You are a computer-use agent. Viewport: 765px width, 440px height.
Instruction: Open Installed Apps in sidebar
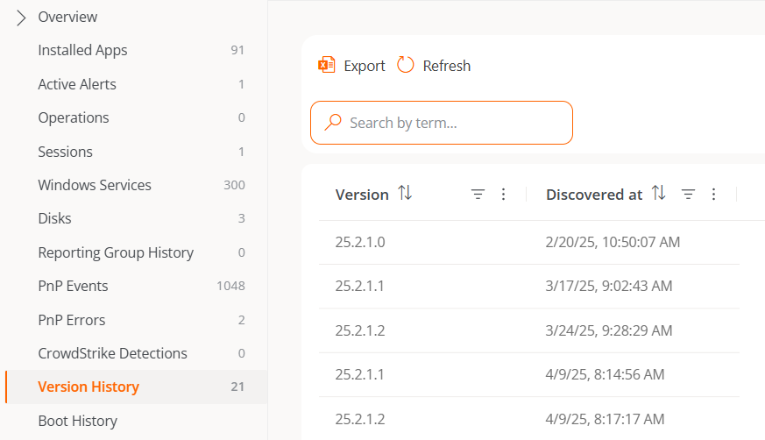click(x=83, y=50)
